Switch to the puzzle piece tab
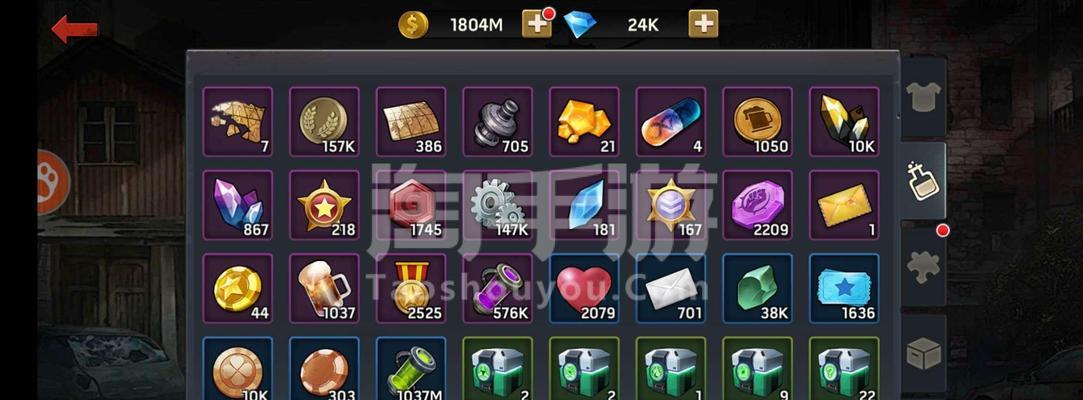 coord(923,266)
